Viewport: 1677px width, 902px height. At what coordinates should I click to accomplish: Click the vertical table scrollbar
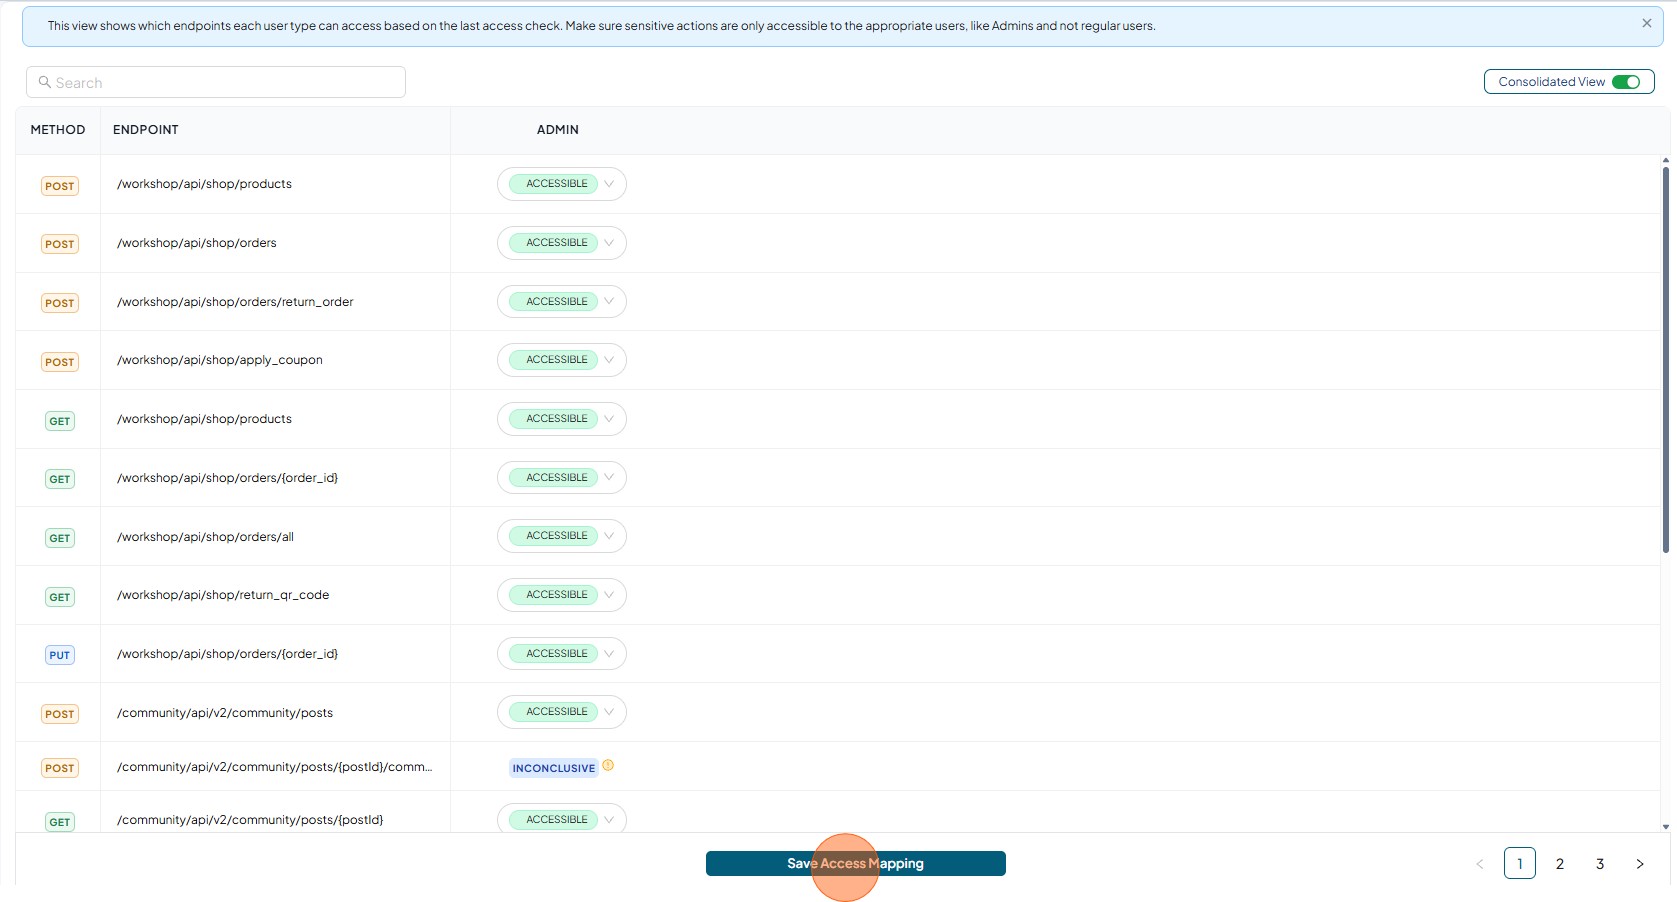tap(1666, 360)
